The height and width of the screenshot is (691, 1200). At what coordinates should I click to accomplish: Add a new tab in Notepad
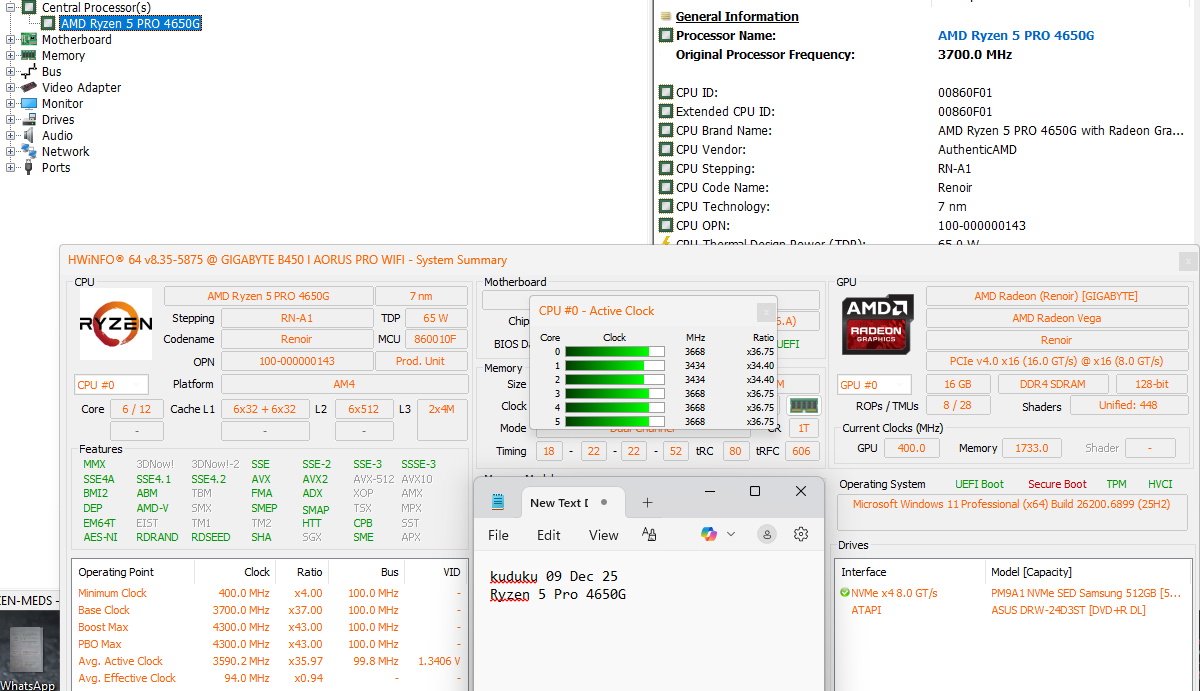click(647, 503)
